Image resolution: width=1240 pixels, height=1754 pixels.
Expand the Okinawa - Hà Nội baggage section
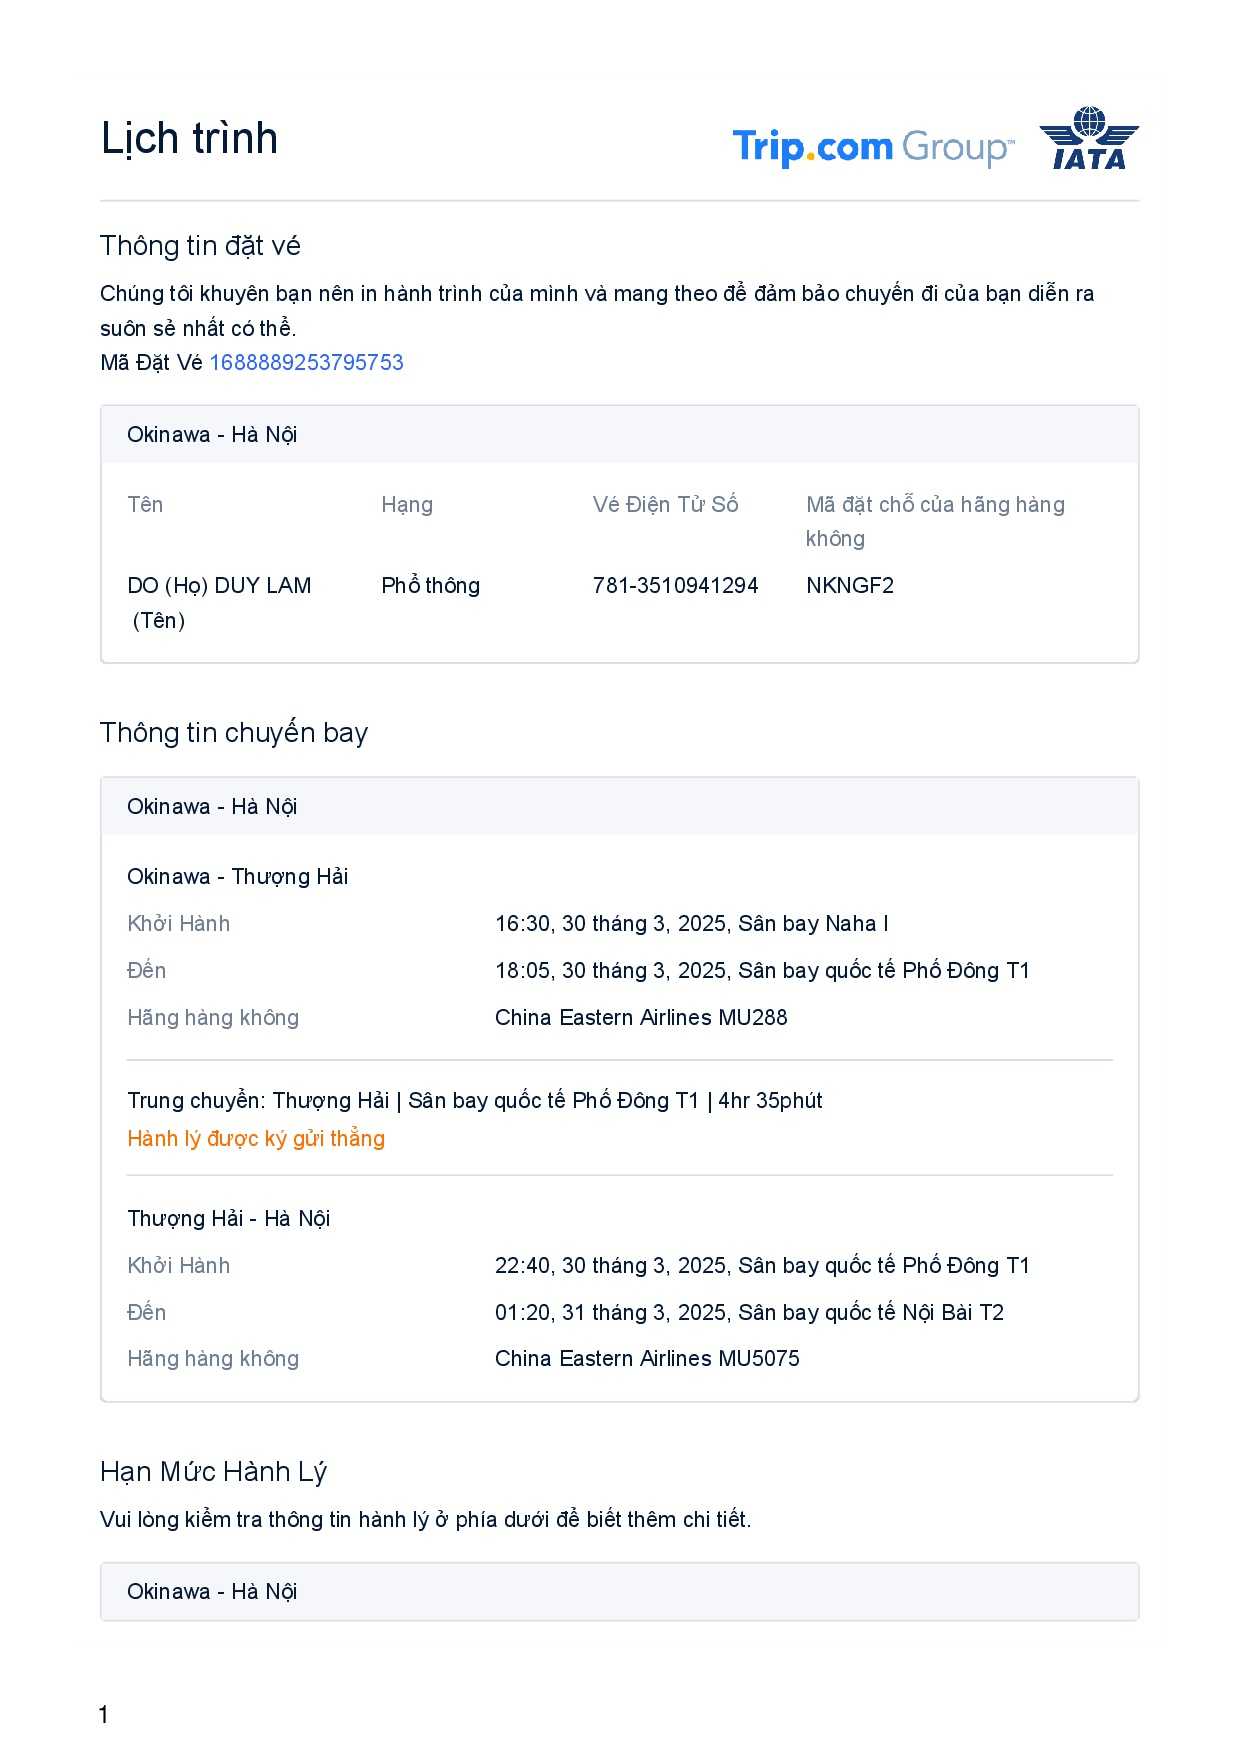click(212, 1591)
